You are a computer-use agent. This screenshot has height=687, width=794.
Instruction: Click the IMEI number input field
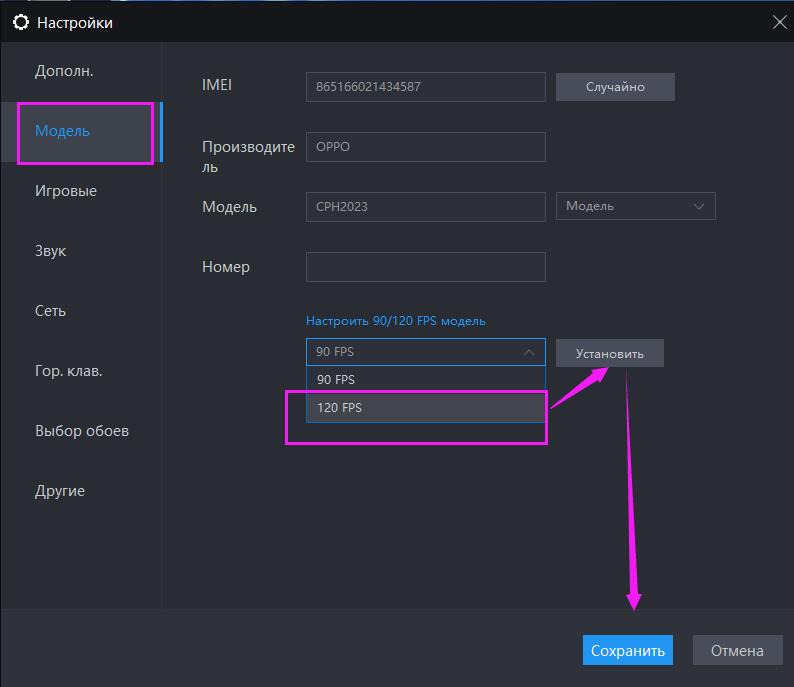tap(425, 87)
